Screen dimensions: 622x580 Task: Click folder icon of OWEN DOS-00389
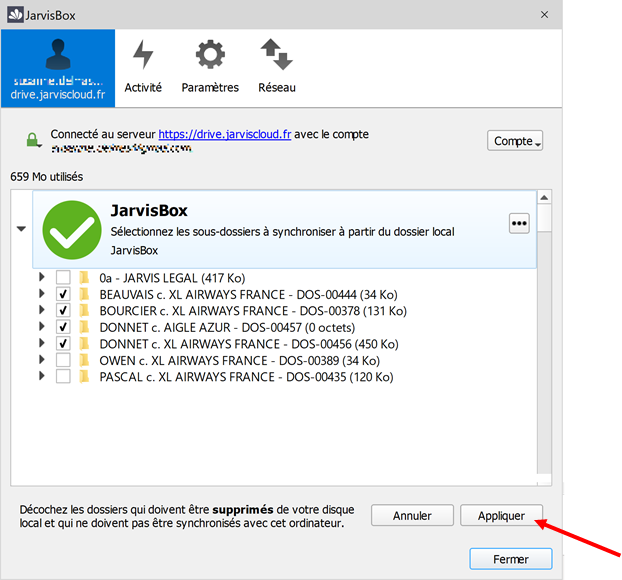84,360
